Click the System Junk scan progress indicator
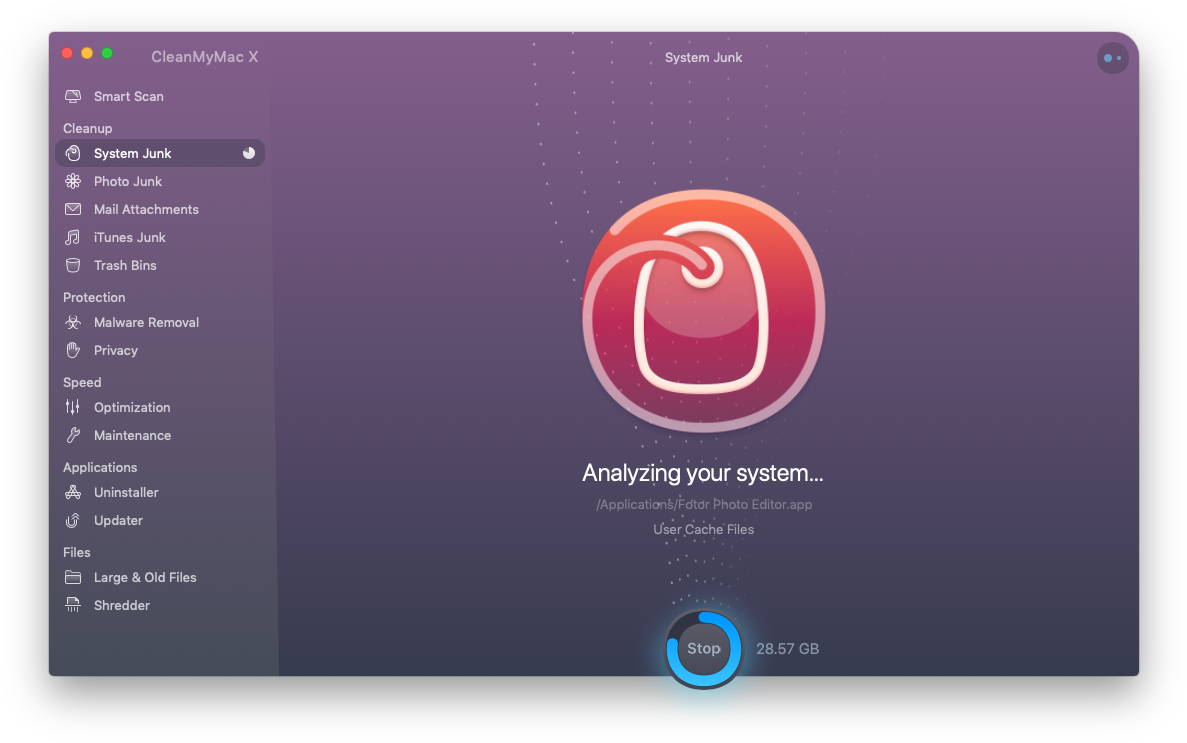 [248, 153]
